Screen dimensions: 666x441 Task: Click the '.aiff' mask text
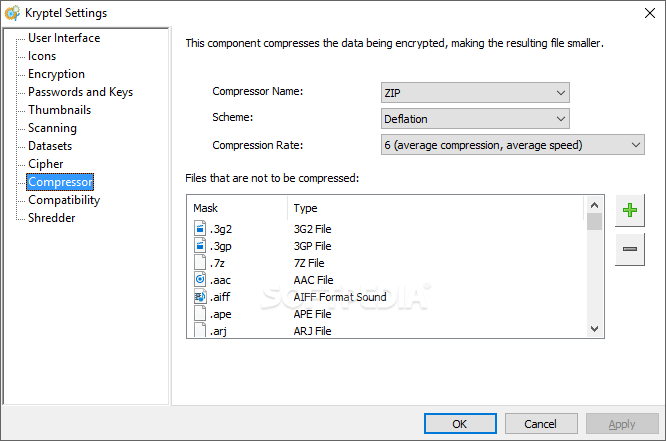(220, 297)
